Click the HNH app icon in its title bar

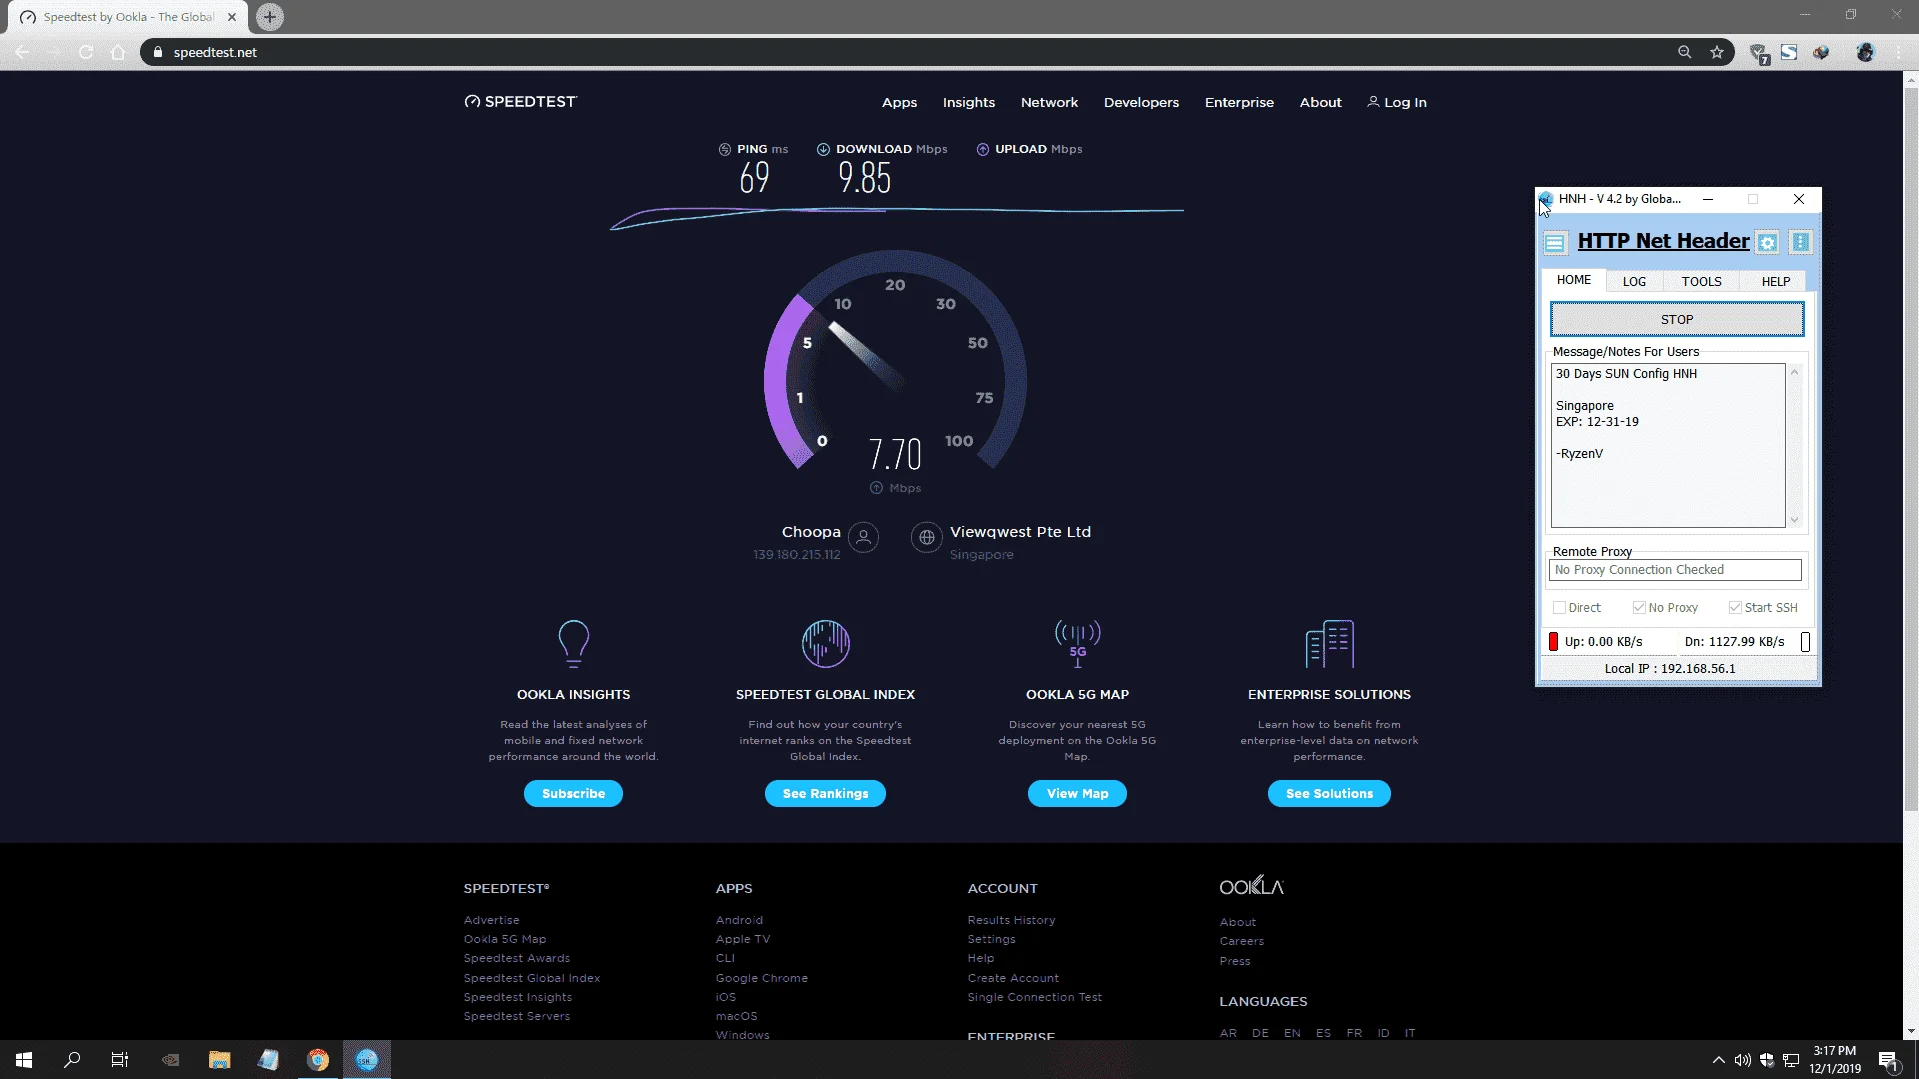1546,199
